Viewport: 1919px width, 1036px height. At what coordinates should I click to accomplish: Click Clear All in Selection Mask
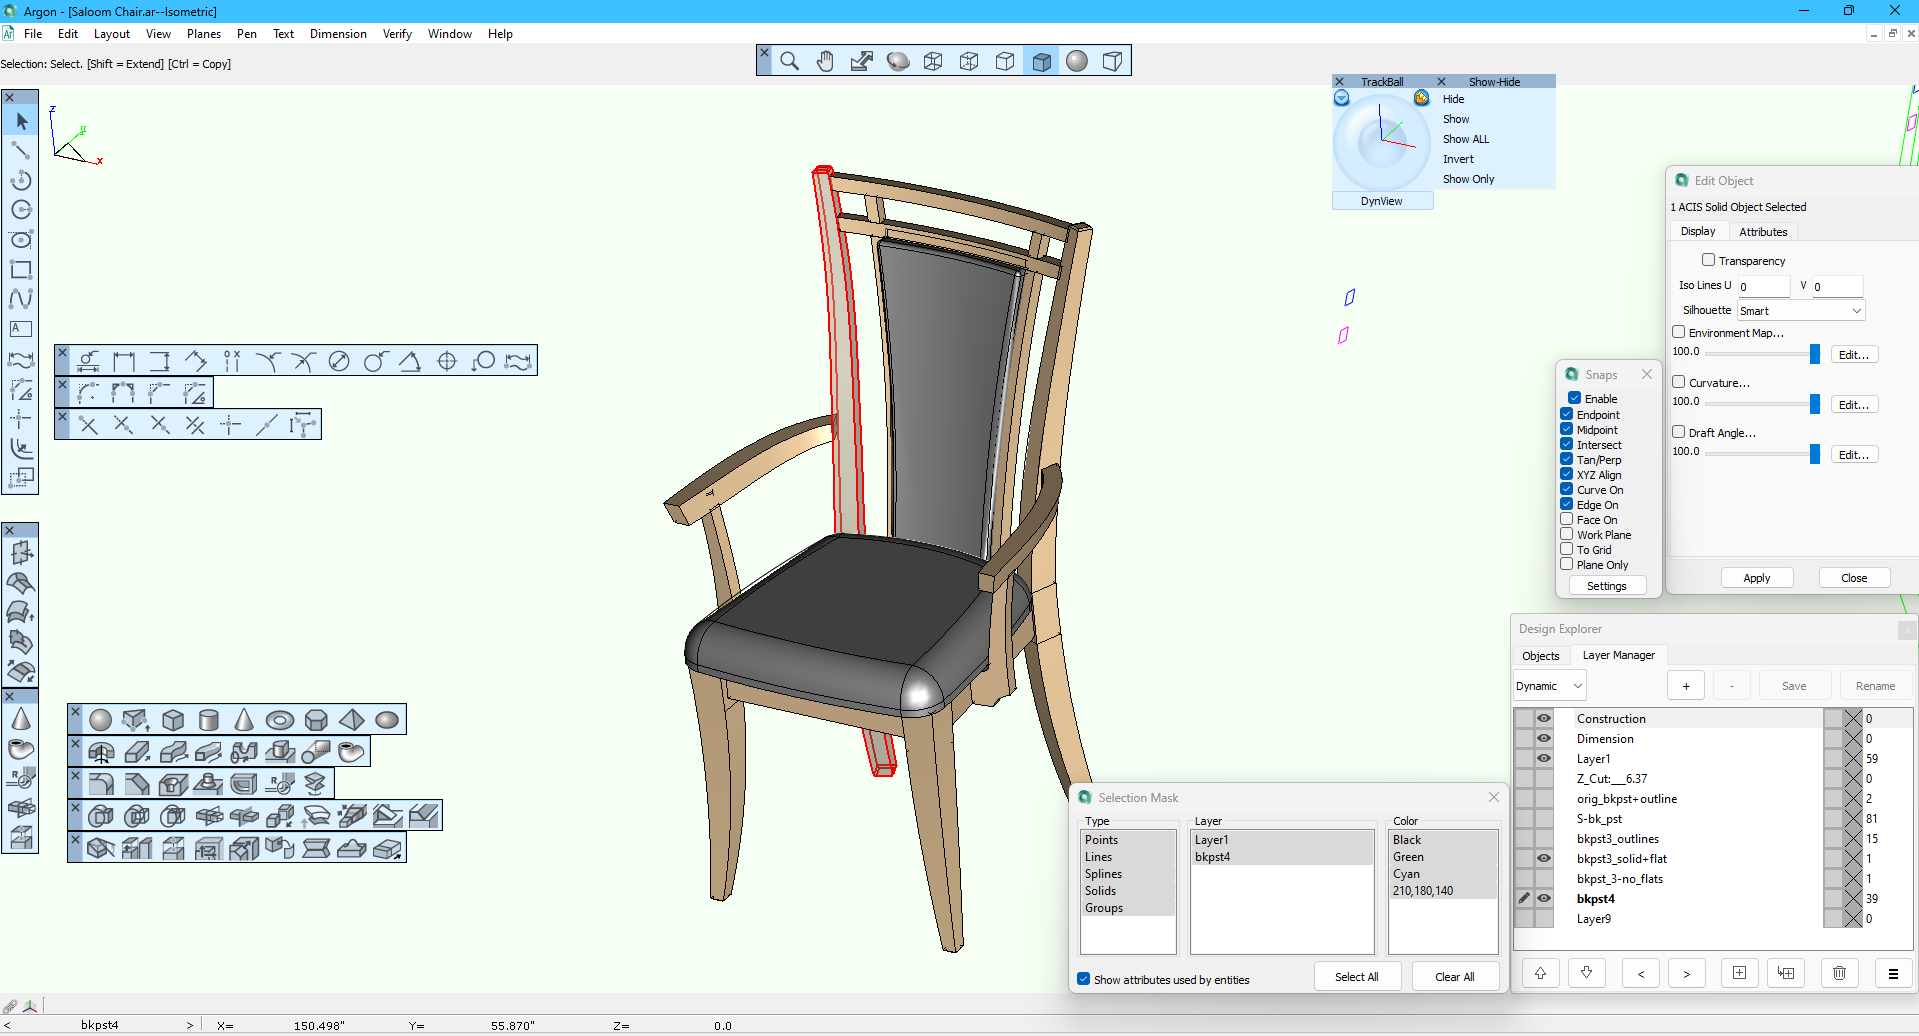(1455, 977)
